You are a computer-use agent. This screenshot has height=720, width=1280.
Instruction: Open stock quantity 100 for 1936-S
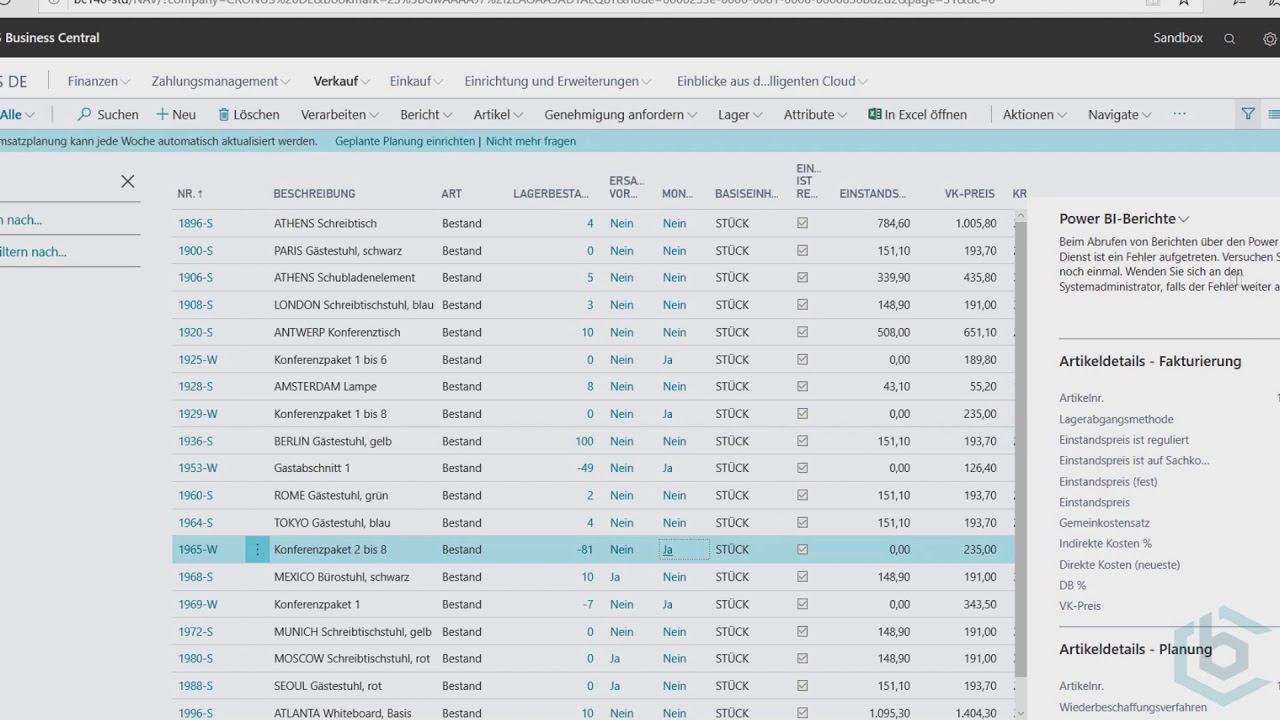[x=584, y=441]
